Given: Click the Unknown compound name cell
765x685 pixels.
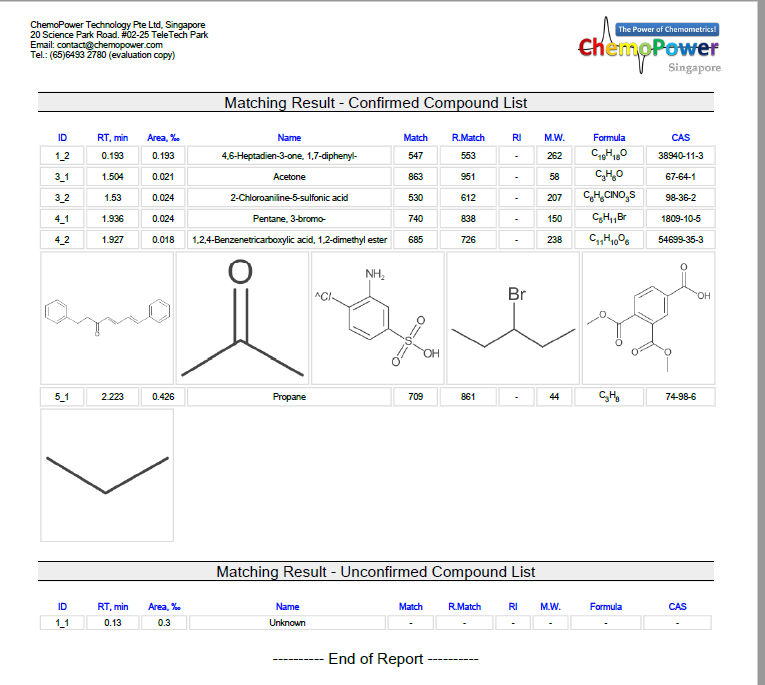Looking at the screenshot, I should (287, 623).
